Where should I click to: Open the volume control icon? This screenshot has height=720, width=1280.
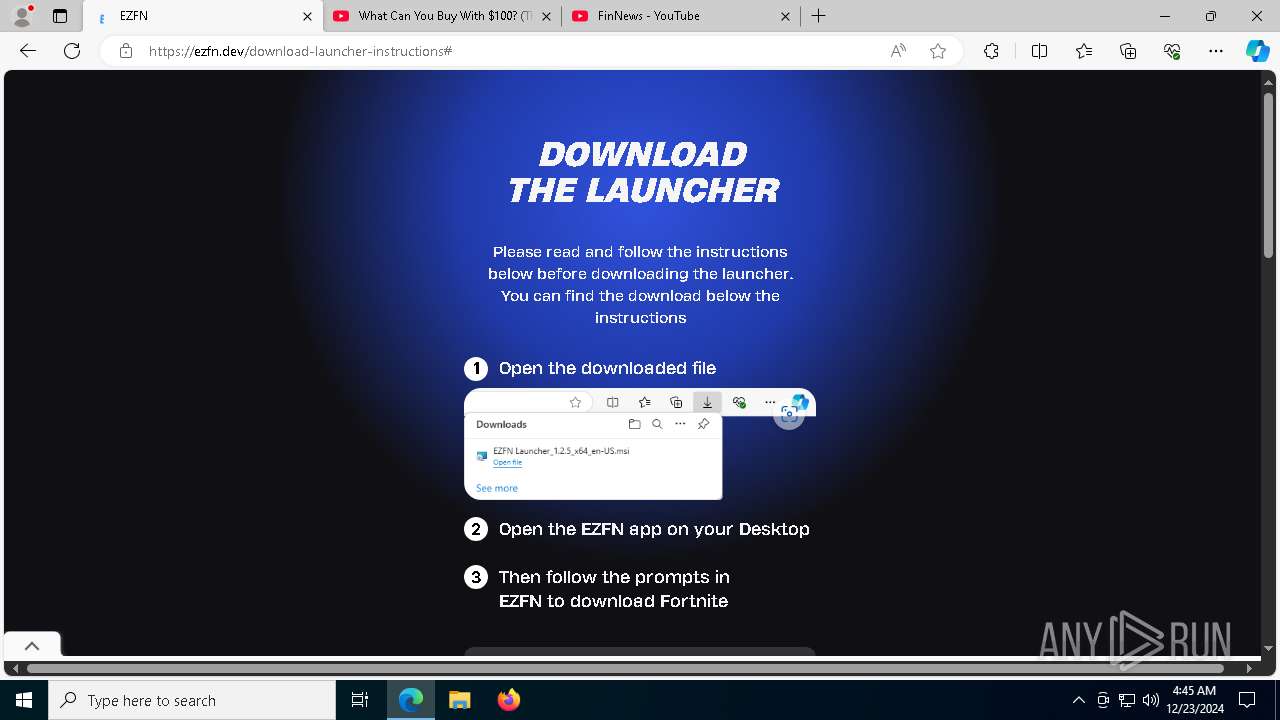pyautogui.click(x=1150, y=700)
